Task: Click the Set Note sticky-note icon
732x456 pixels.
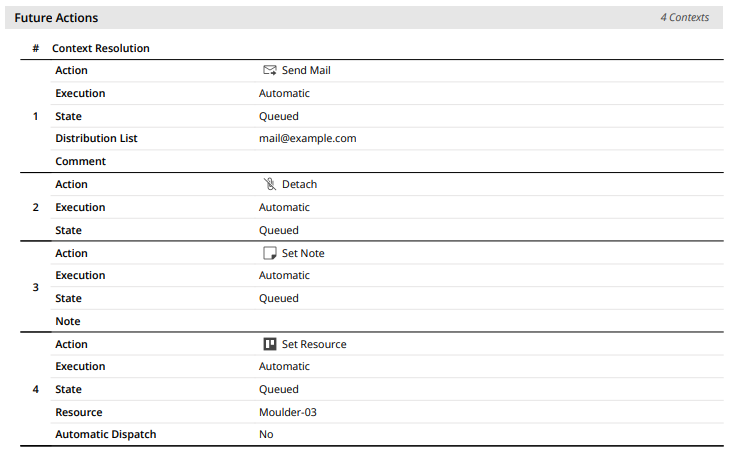Action: pyautogui.click(x=269, y=254)
